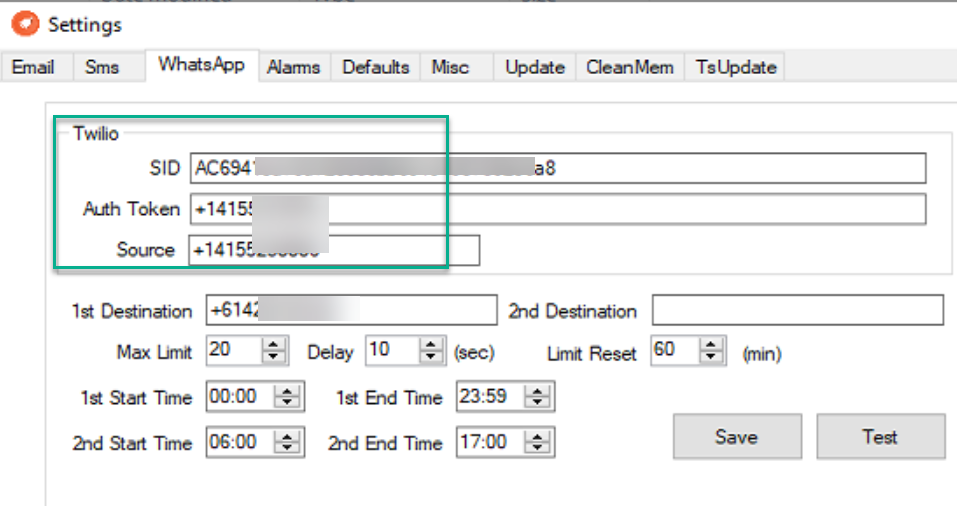Open the Sms tab
Viewport: 957px width, 506px height.
pos(102,67)
